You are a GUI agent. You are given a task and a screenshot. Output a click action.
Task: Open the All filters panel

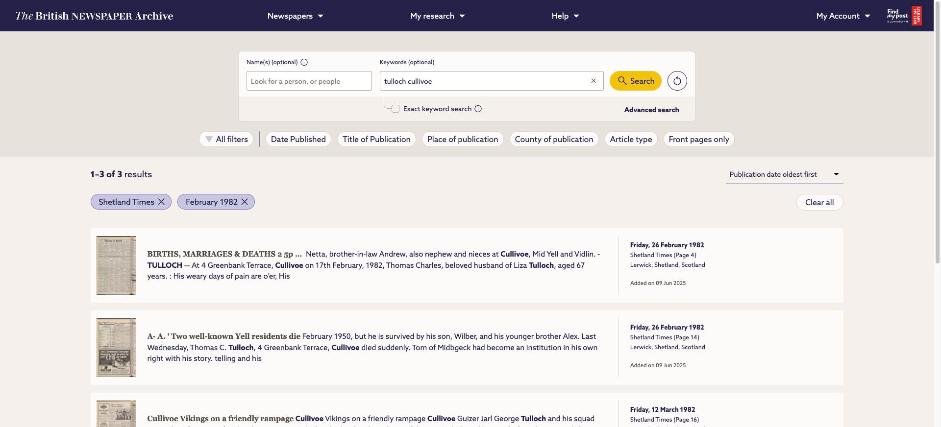[226, 139]
